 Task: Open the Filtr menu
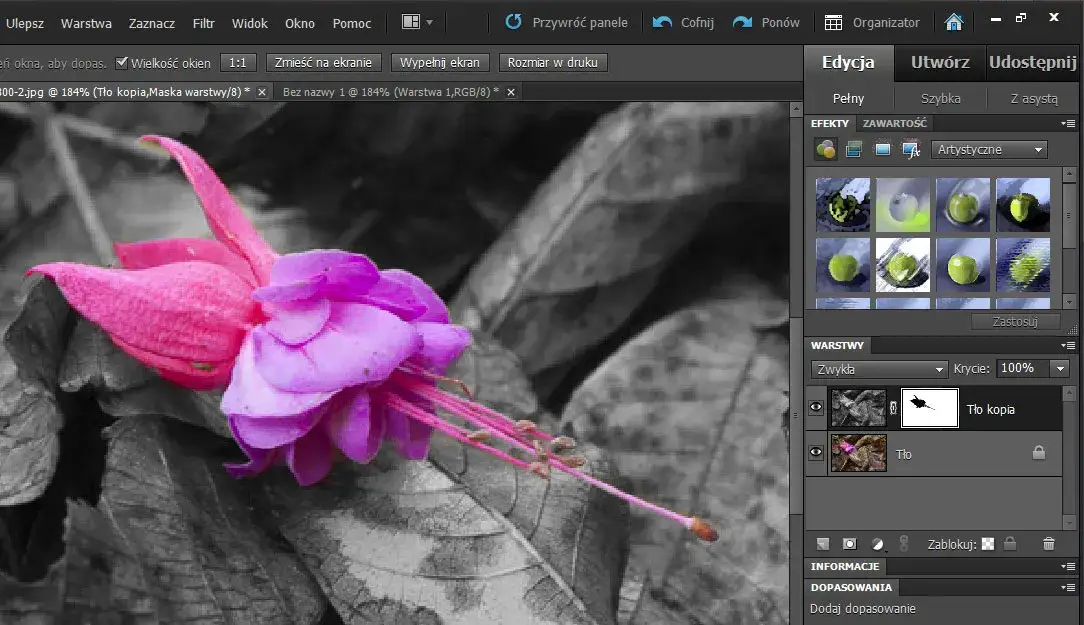pyautogui.click(x=203, y=22)
